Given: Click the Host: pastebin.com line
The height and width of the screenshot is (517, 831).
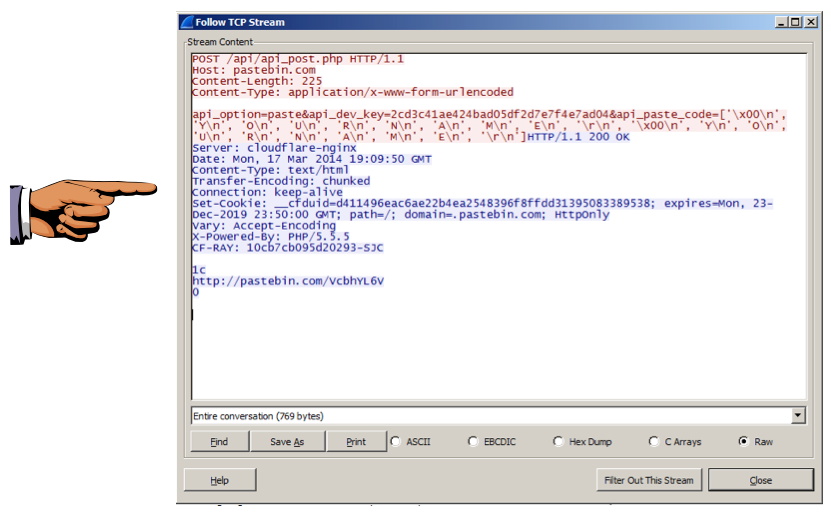Looking at the screenshot, I should (254, 70).
